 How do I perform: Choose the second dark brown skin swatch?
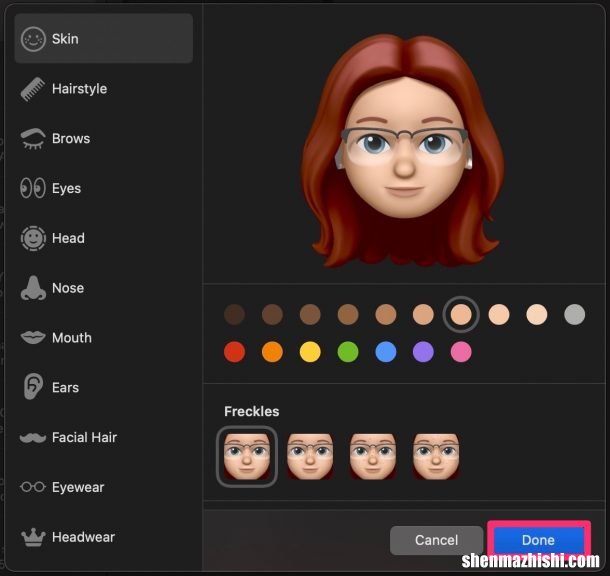[x=272, y=314]
